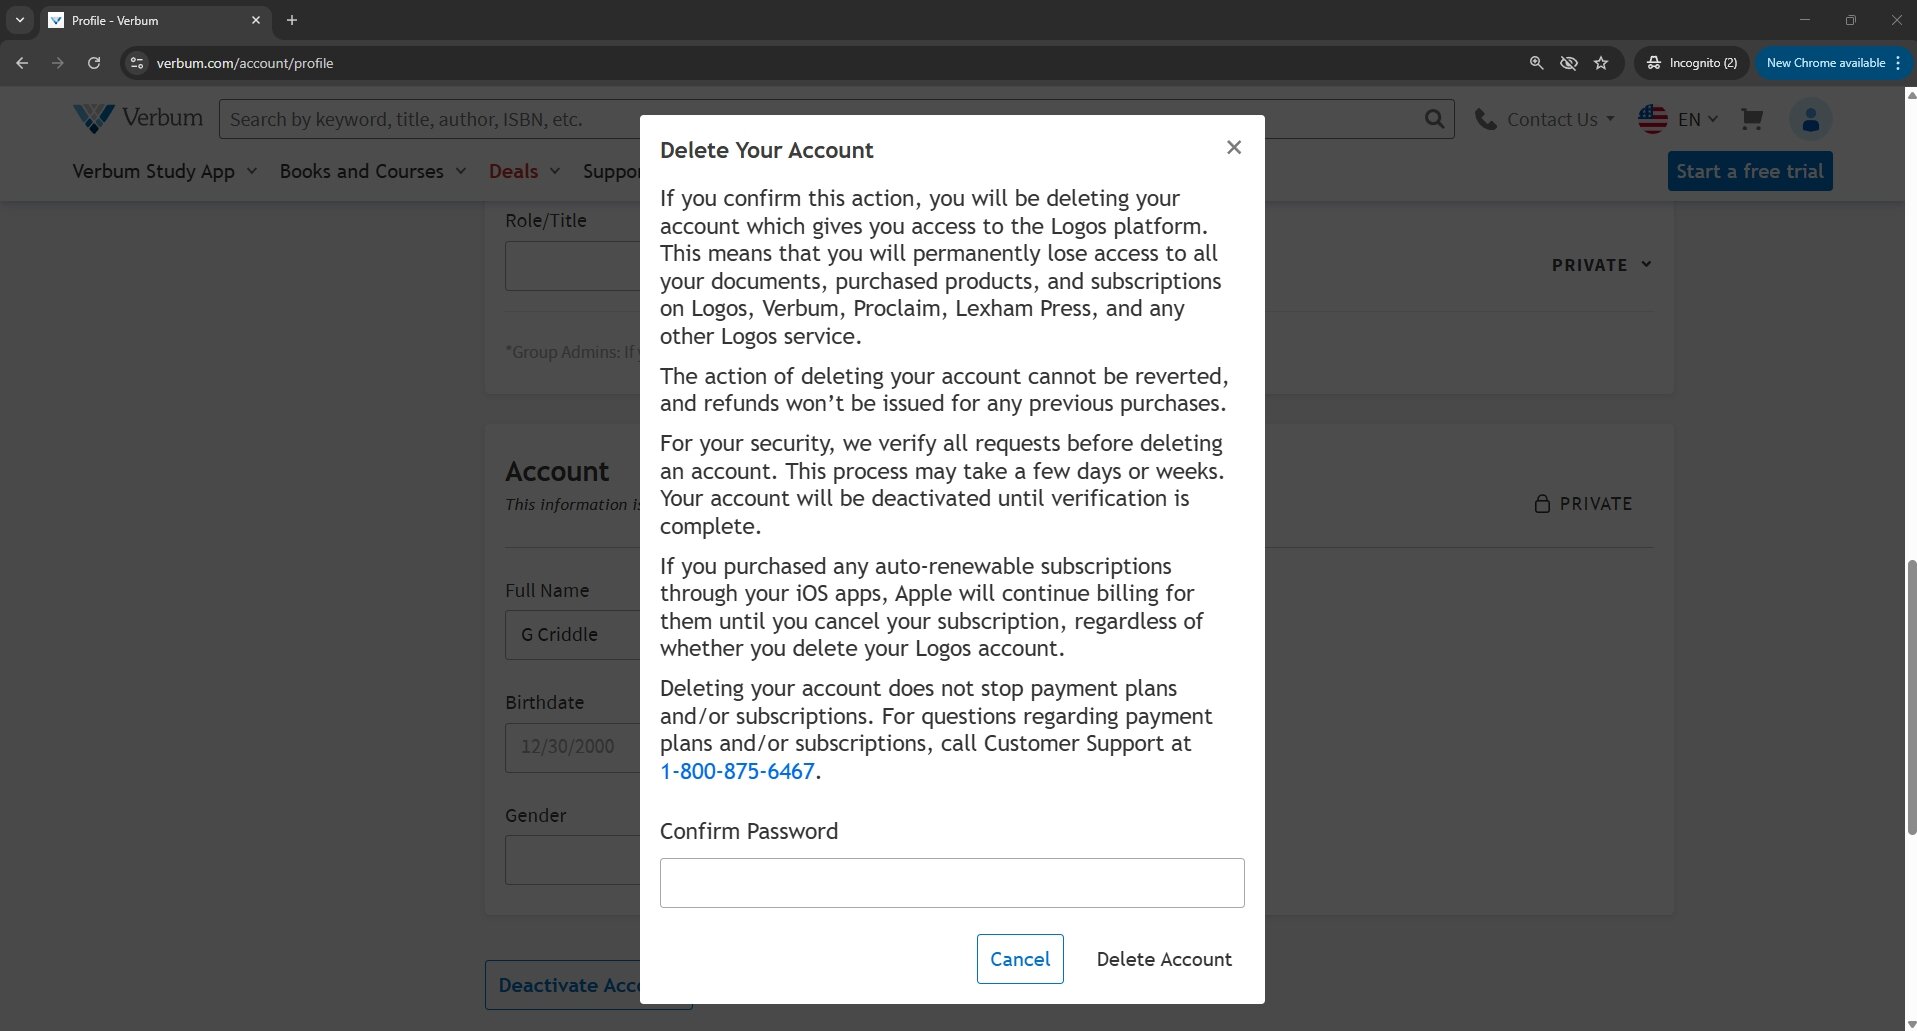Close the Profile - Verbum tab
The width and height of the screenshot is (1917, 1031).
[x=256, y=20]
